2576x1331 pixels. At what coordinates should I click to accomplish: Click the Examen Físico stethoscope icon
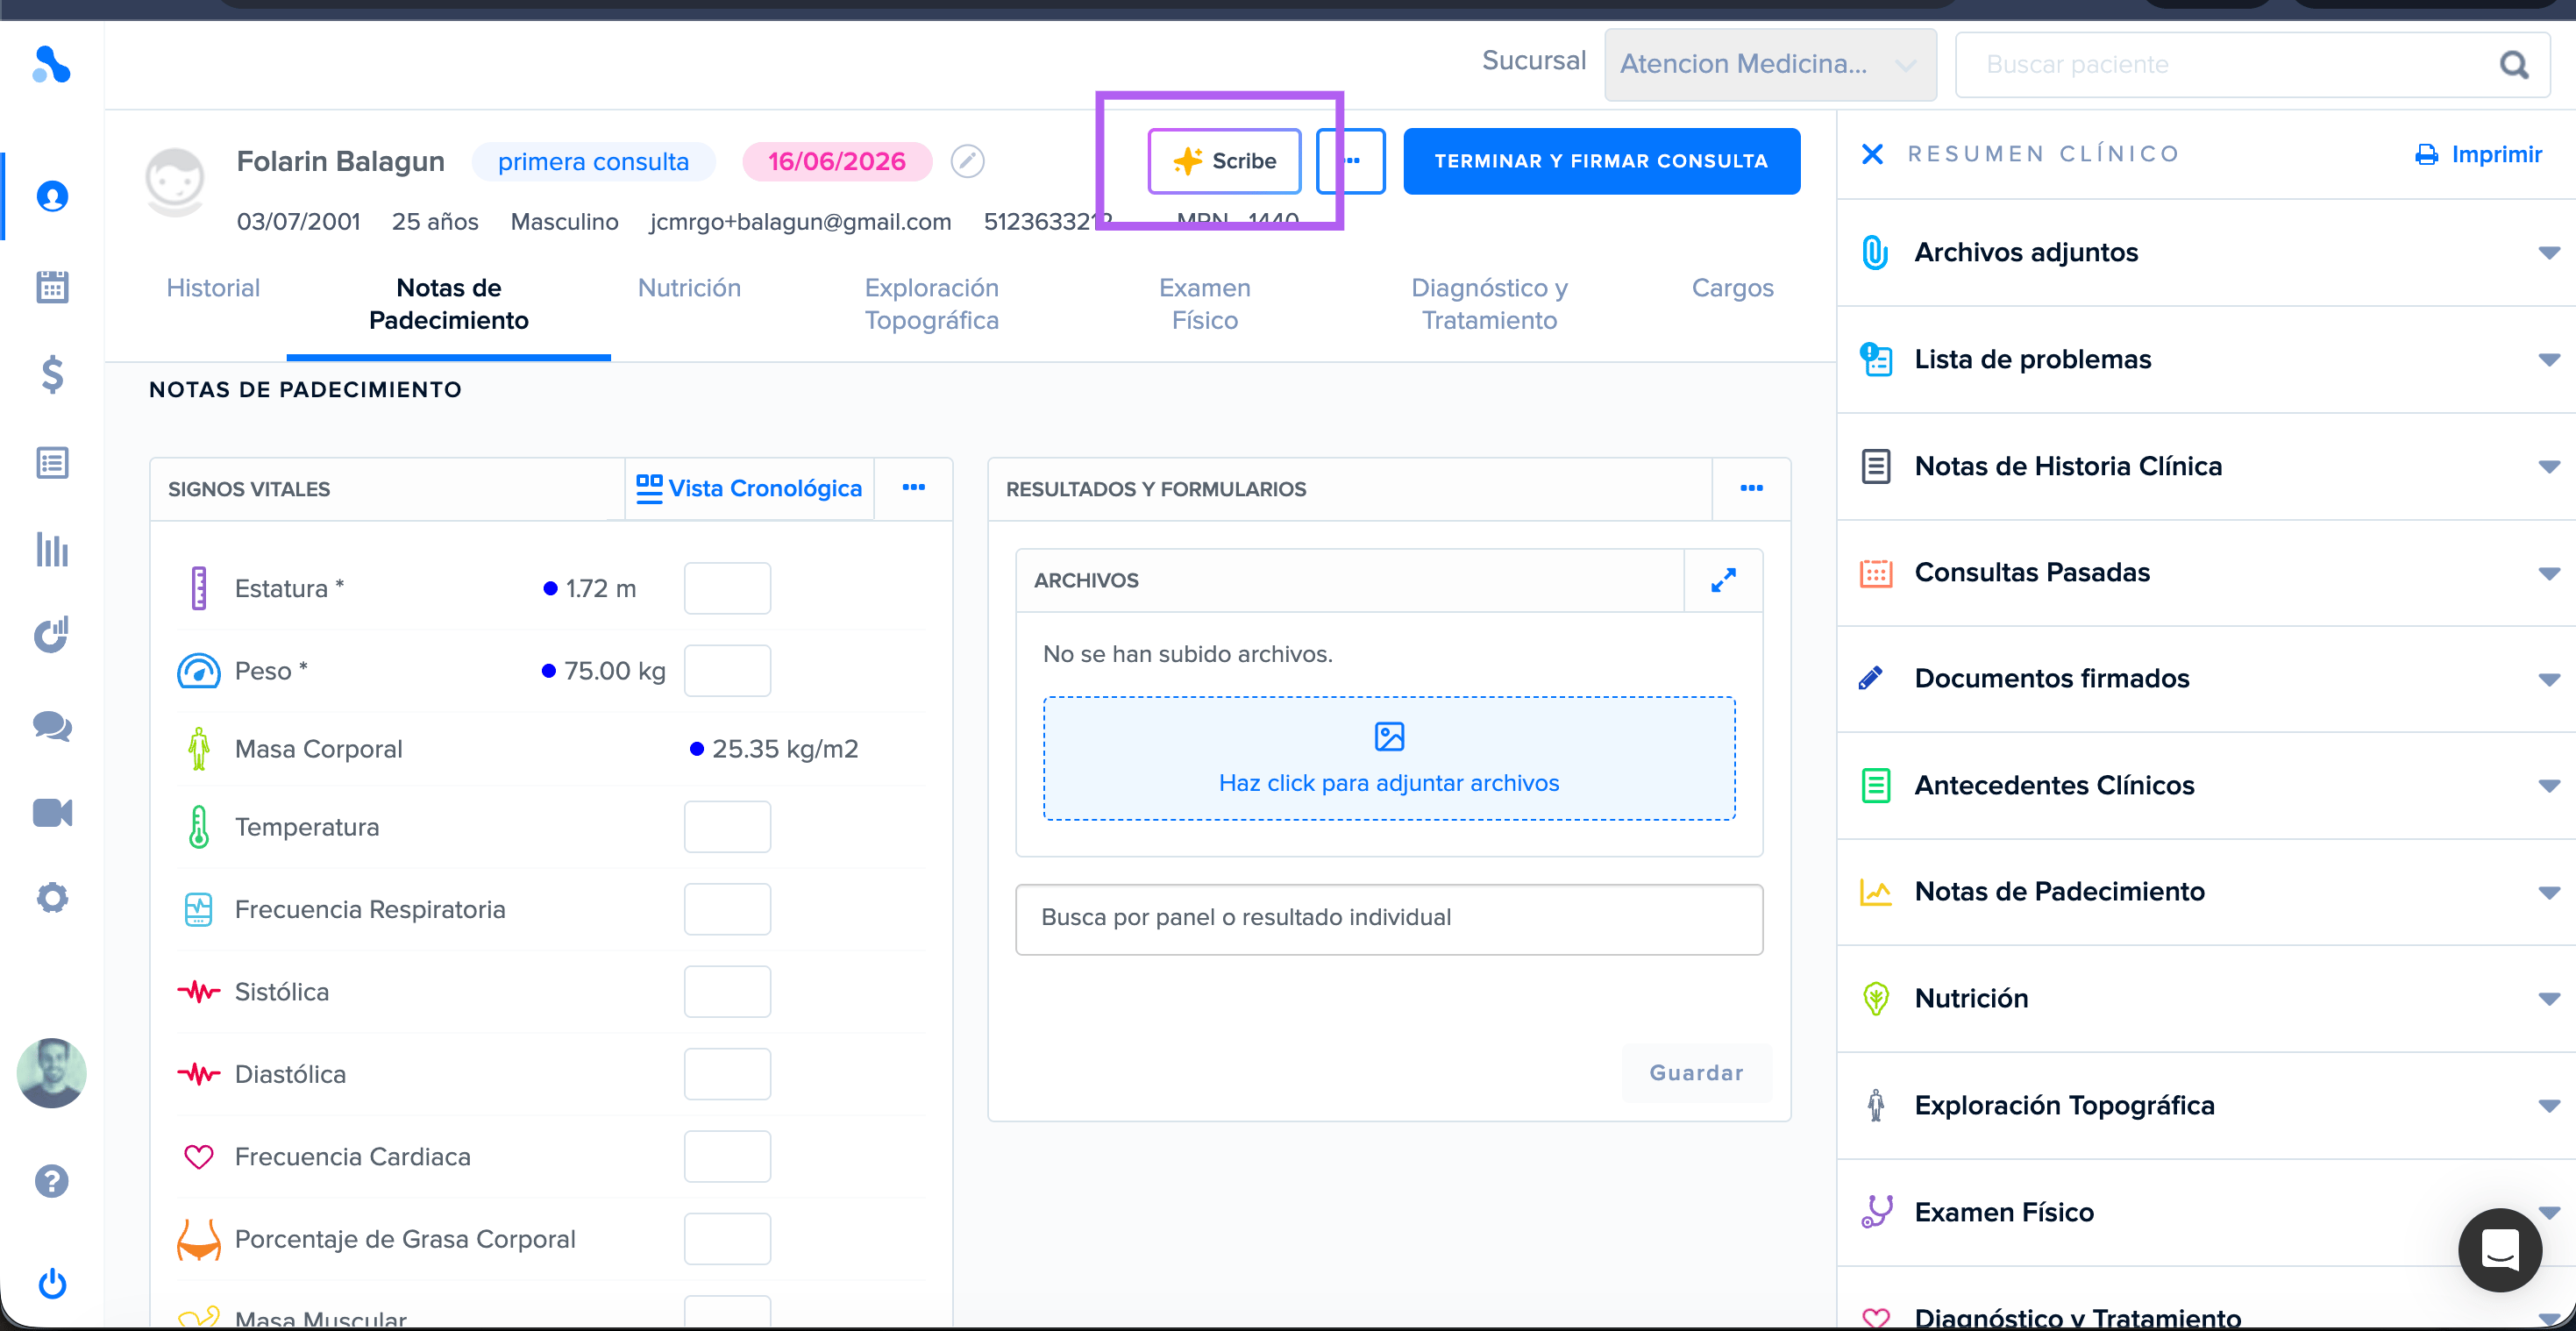[1876, 1212]
